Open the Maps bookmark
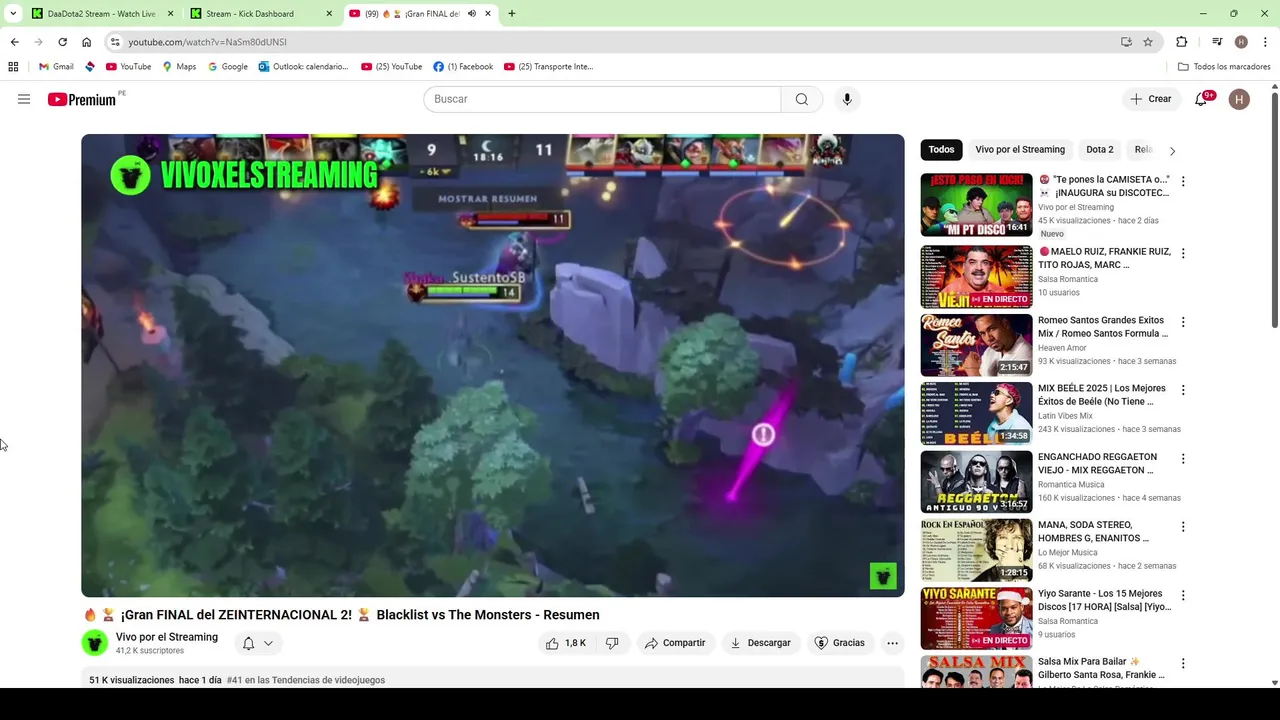1280x720 pixels. (179, 67)
